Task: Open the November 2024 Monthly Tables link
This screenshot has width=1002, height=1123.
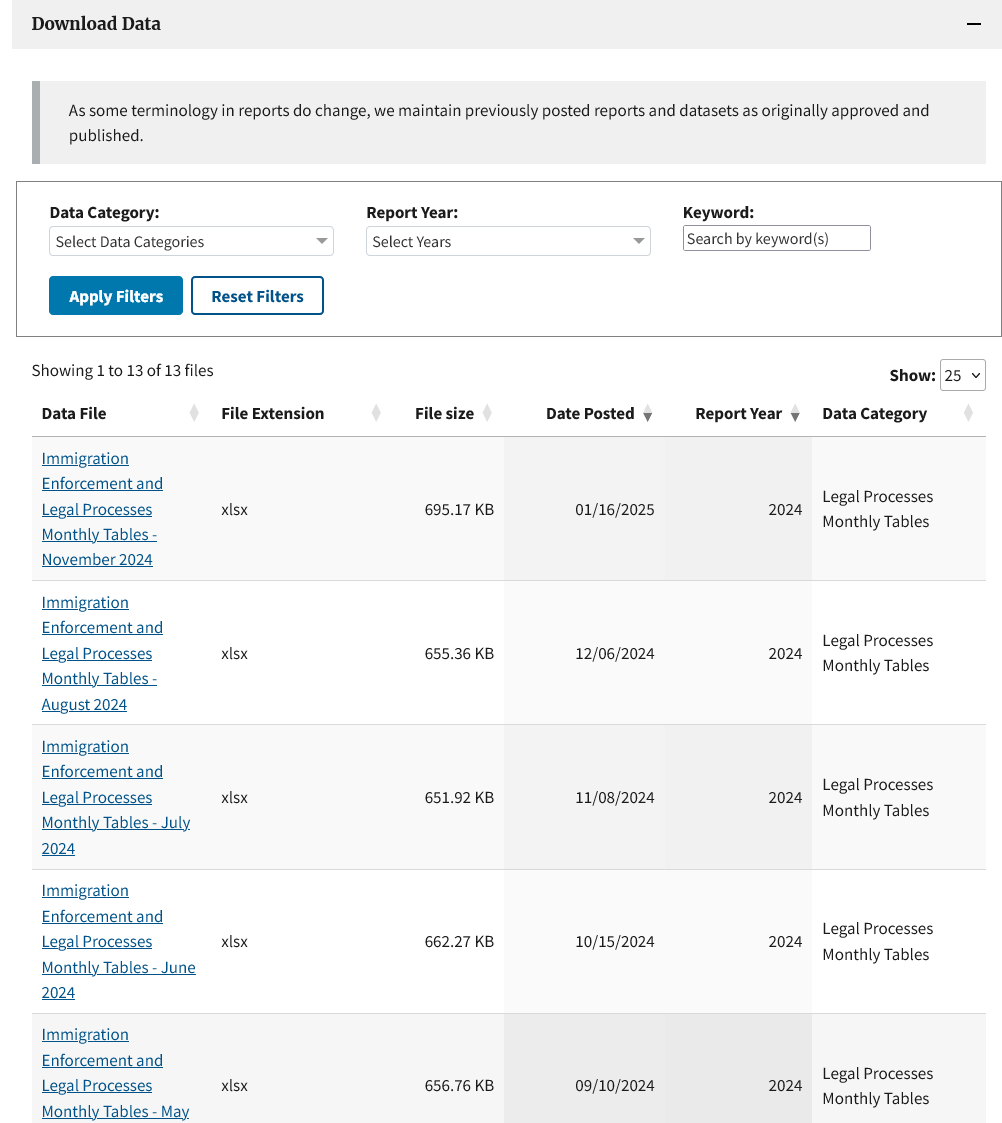Action: (102, 509)
